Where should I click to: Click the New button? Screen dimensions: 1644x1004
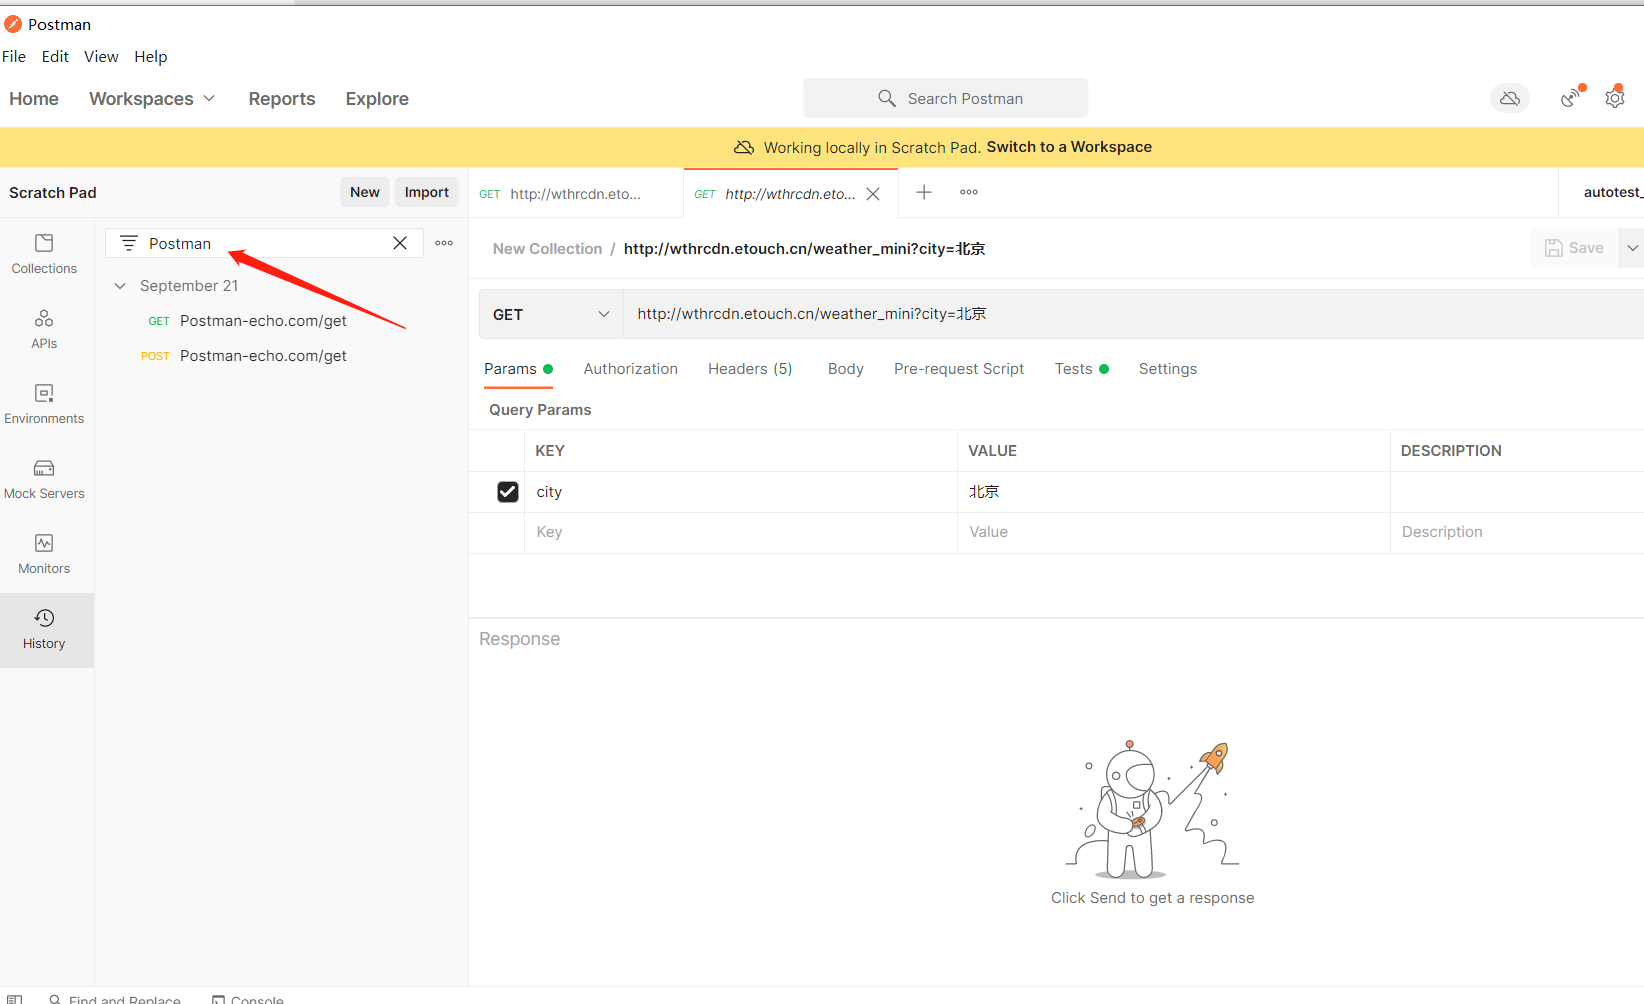(365, 192)
